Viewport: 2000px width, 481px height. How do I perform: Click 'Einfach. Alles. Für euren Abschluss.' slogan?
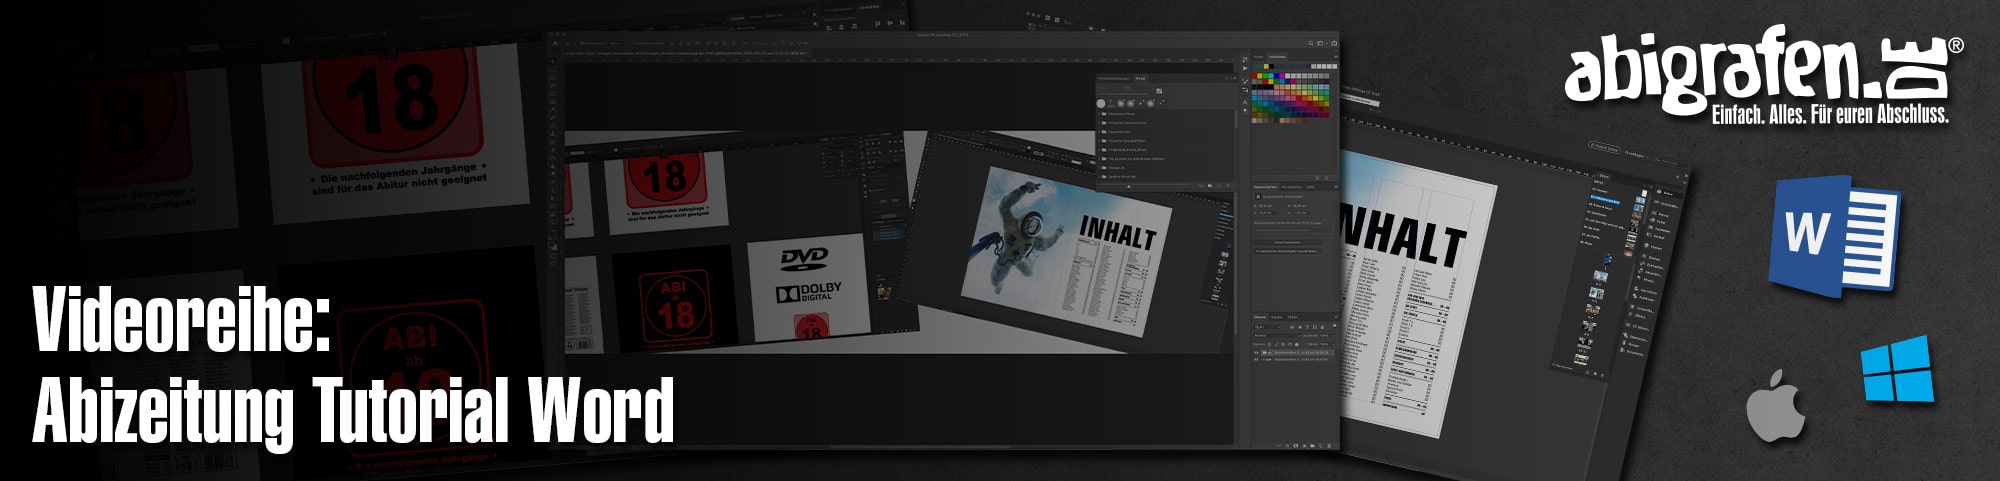point(1830,114)
